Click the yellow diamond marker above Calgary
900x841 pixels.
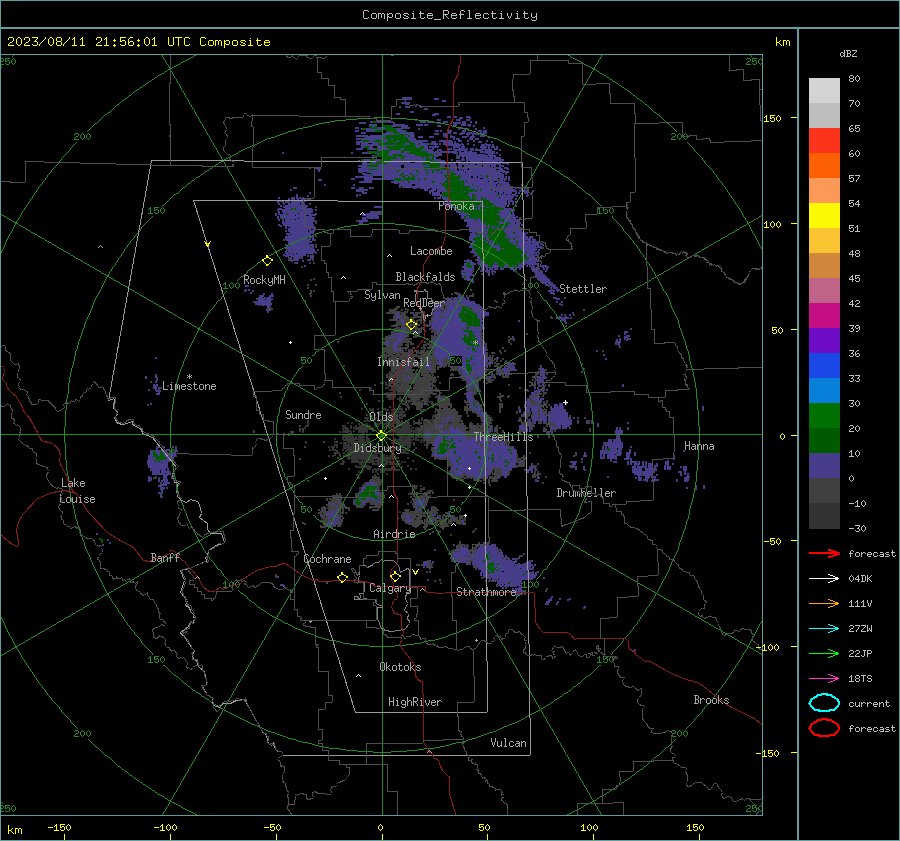pos(395,576)
